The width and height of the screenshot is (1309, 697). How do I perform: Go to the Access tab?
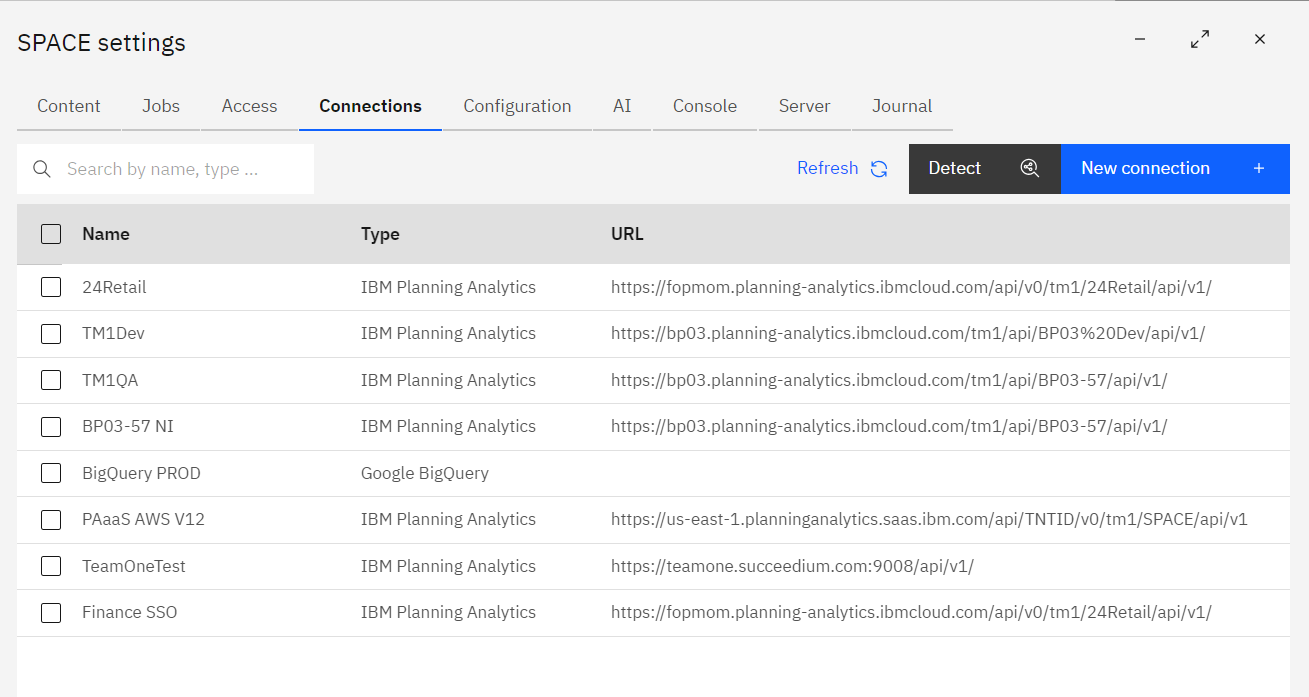pos(249,106)
